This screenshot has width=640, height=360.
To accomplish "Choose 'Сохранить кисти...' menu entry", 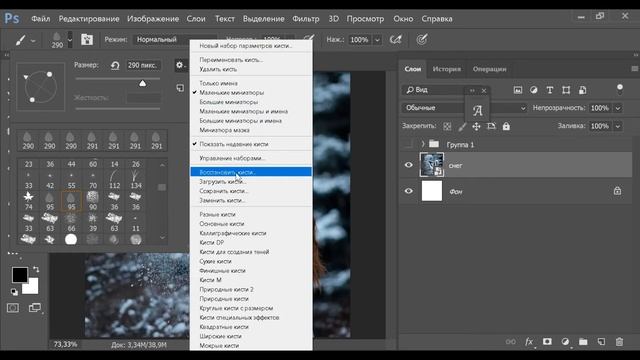I will pyautogui.click(x=251, y=191).
